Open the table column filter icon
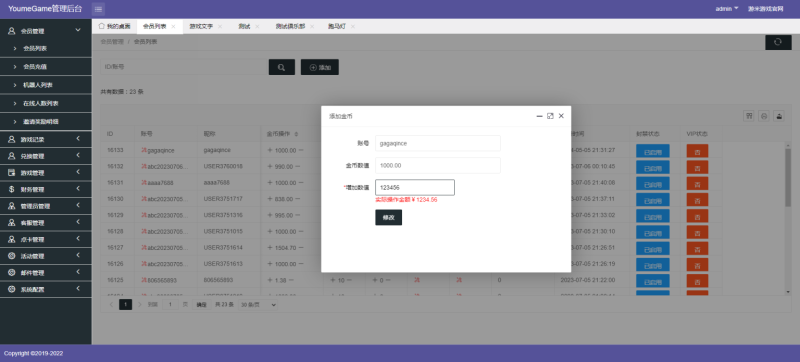800x362 pixels. pyautogui.click(x=749, y=116)
